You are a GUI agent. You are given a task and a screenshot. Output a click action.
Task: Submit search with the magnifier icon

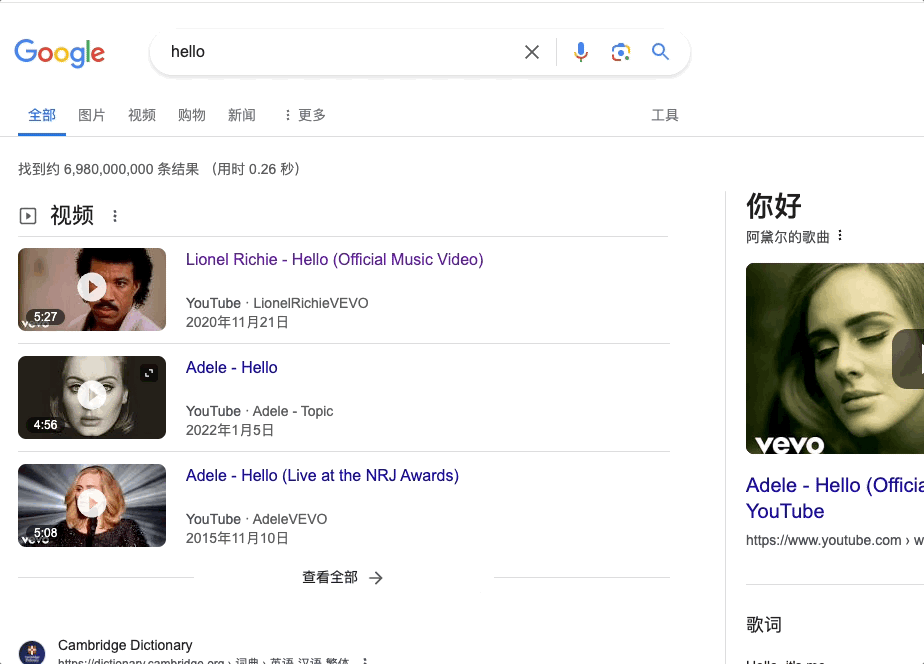(660, 52)
